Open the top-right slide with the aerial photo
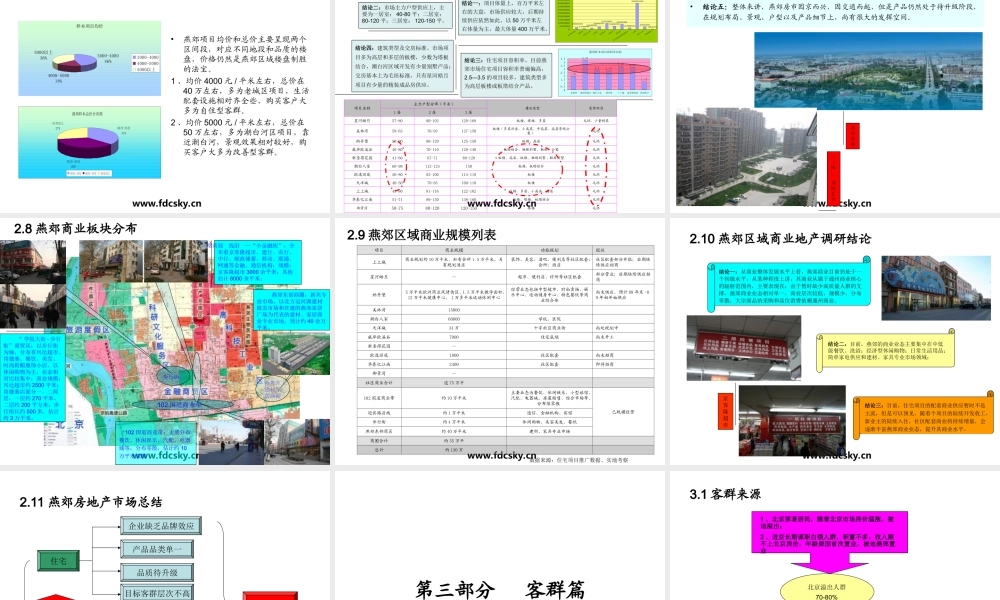 coord(835,105)
